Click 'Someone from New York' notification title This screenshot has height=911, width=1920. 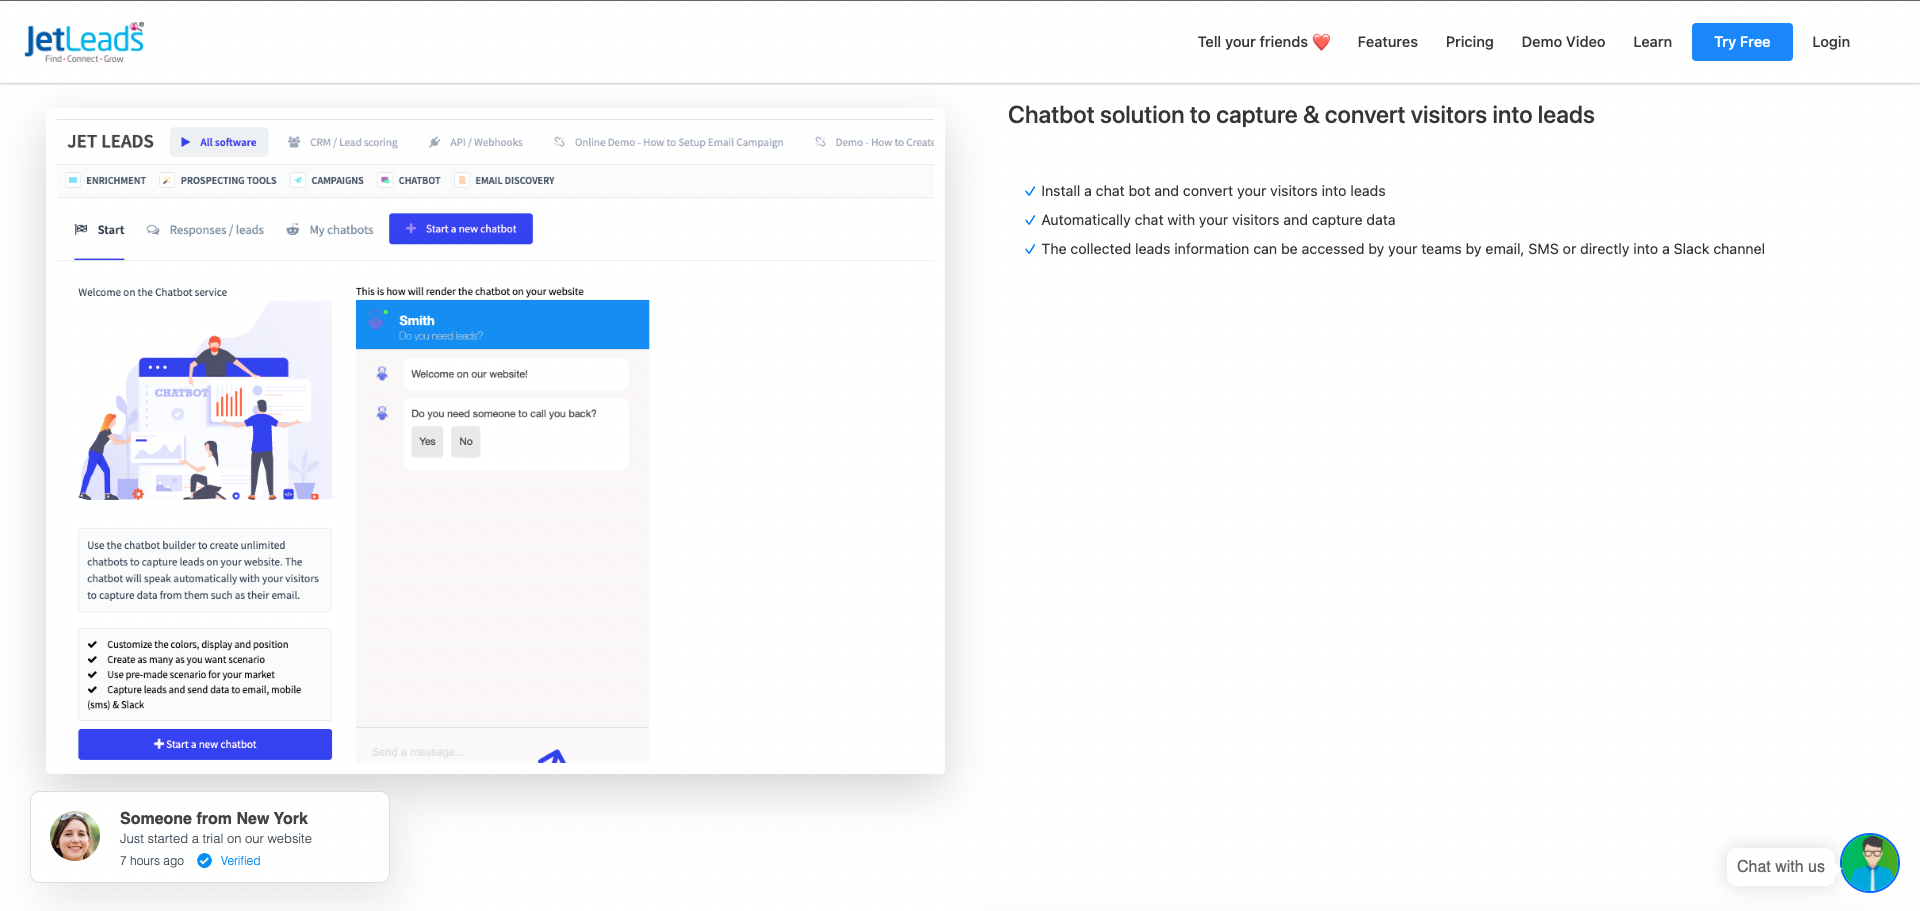pyautogui.click(x=214, y=818)
